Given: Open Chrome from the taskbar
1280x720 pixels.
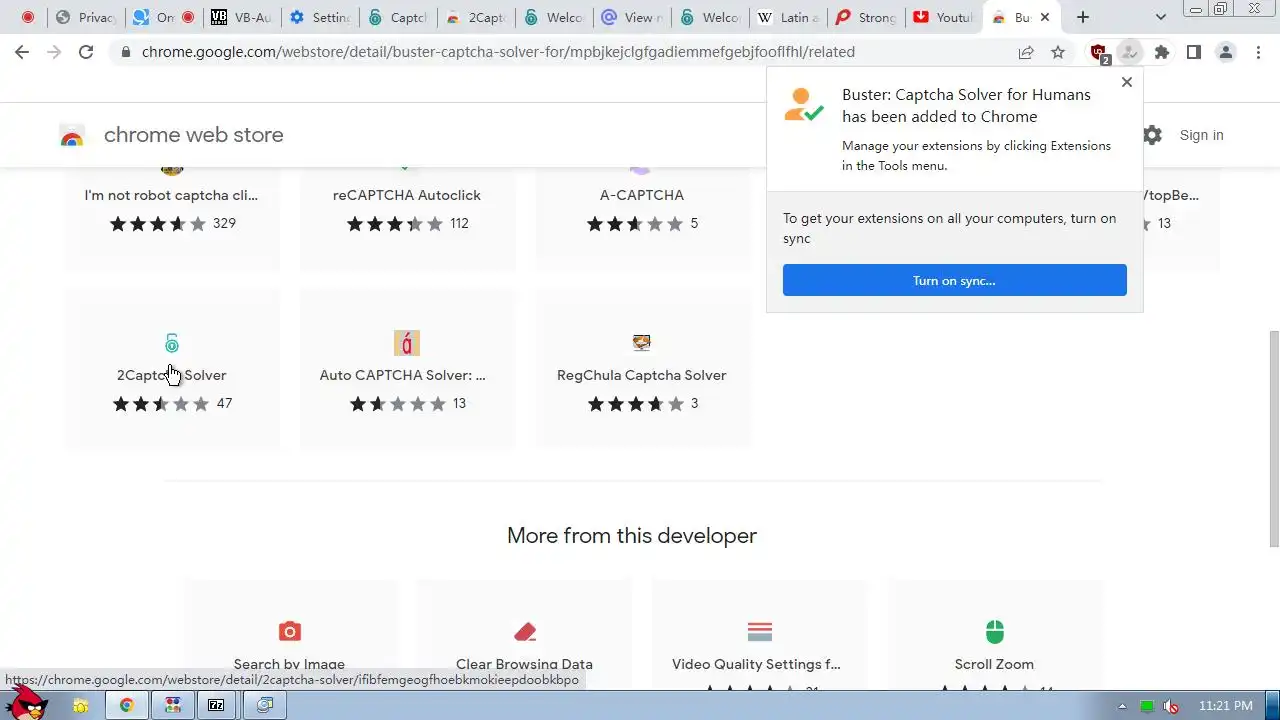Looking at the screenshot, I should coord(127,705).
